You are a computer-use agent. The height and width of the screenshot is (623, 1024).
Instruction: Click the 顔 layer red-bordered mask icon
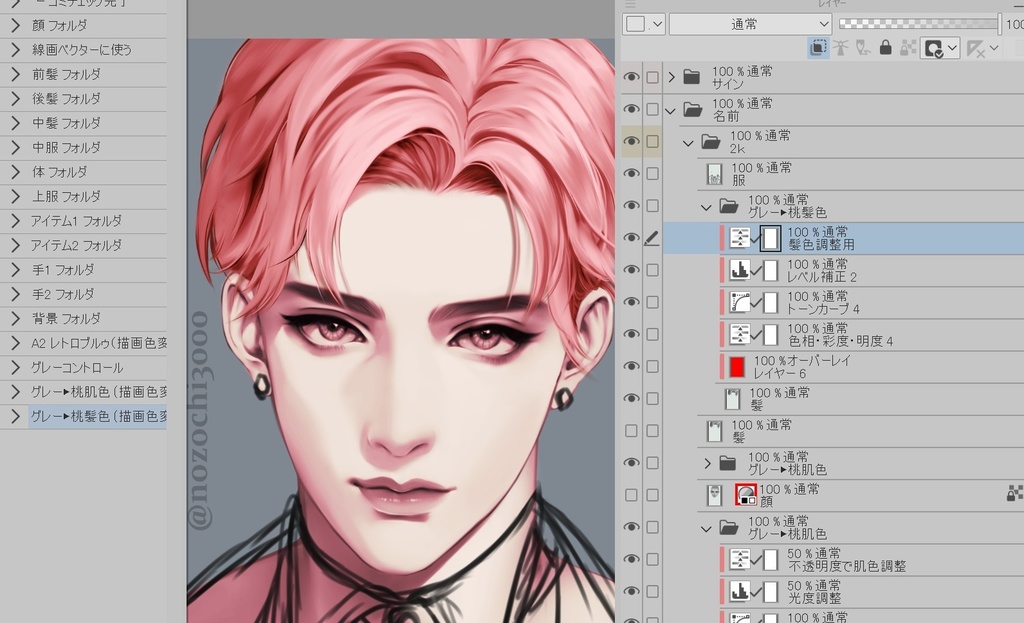pyautogui.click(x=746, y=494)
